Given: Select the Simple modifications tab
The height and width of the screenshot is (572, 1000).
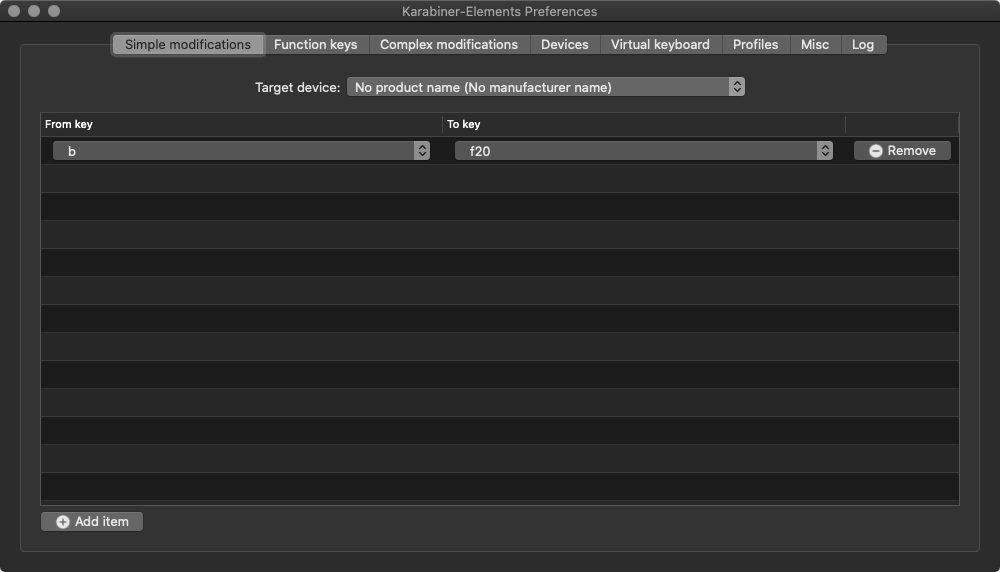Looking at the screenshot, I should [x=188, y=45].
